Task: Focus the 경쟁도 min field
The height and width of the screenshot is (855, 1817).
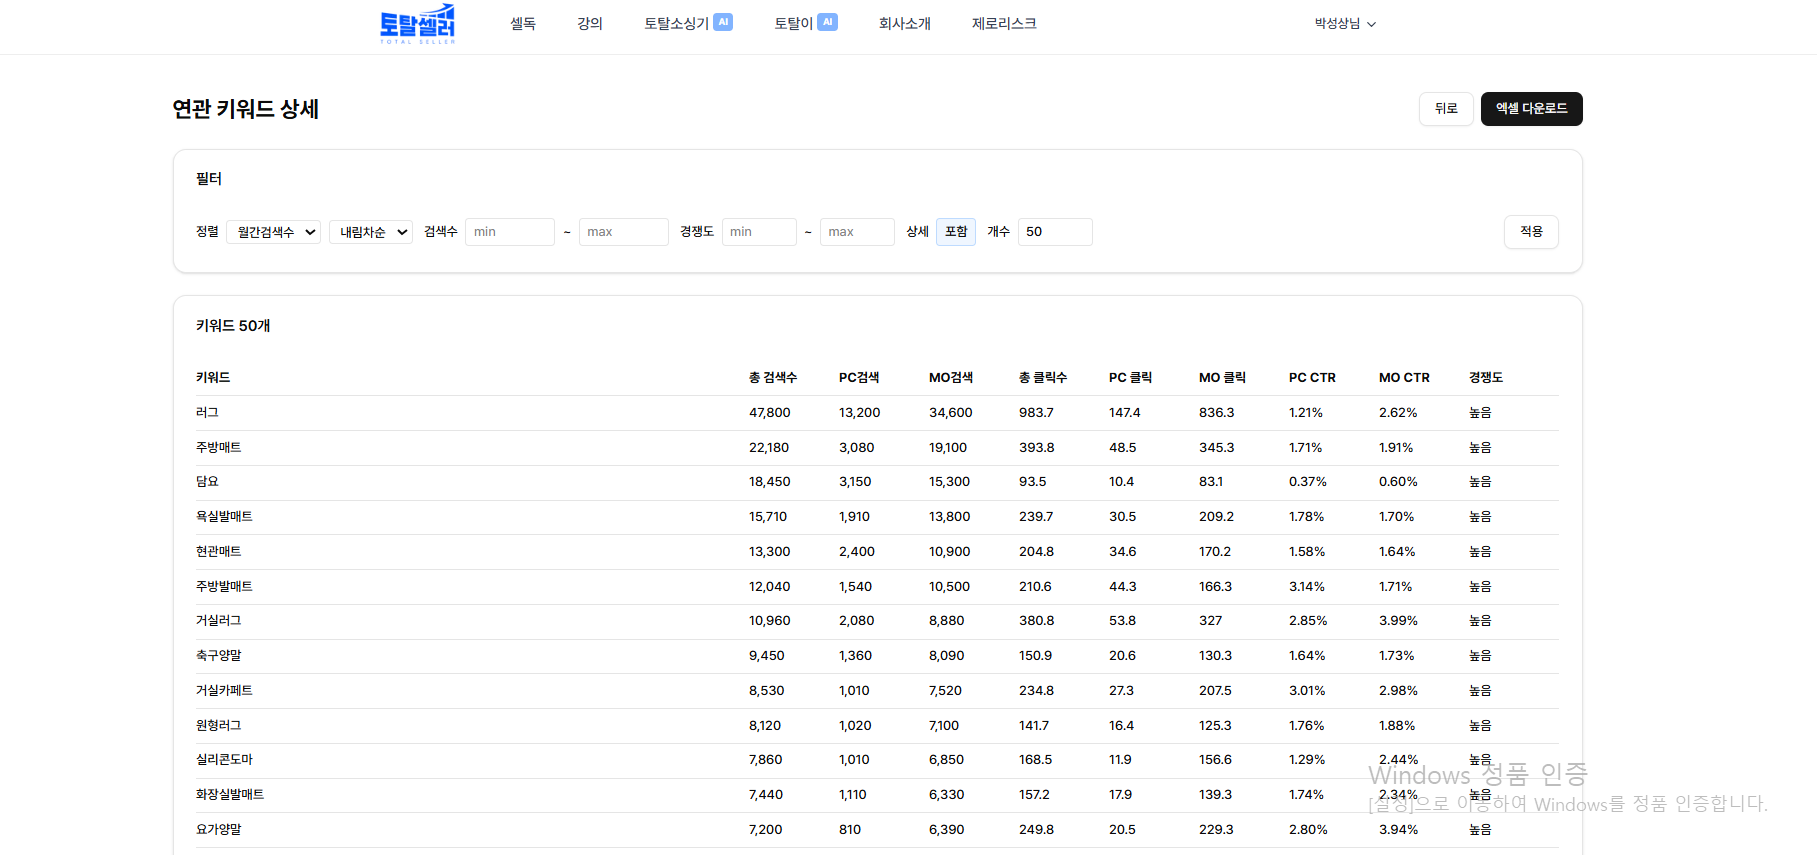Action: click(760, 232)
